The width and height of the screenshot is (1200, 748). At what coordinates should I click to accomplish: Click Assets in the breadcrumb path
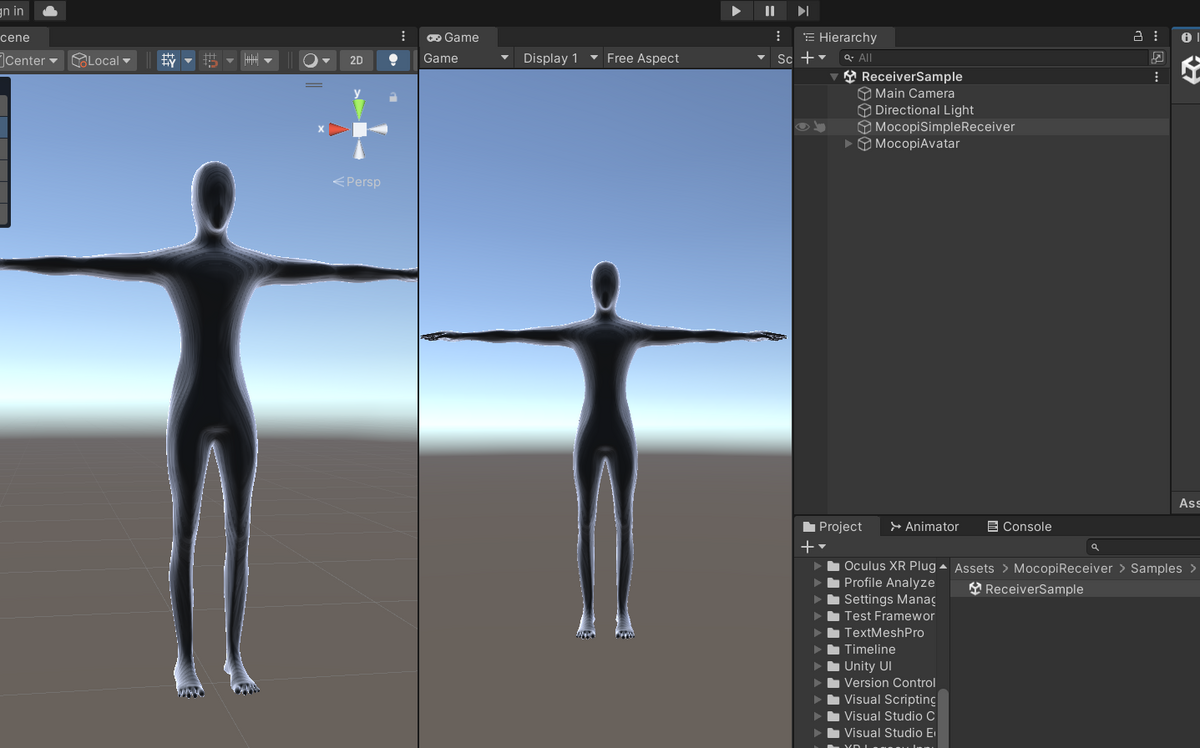pos(974,568)
